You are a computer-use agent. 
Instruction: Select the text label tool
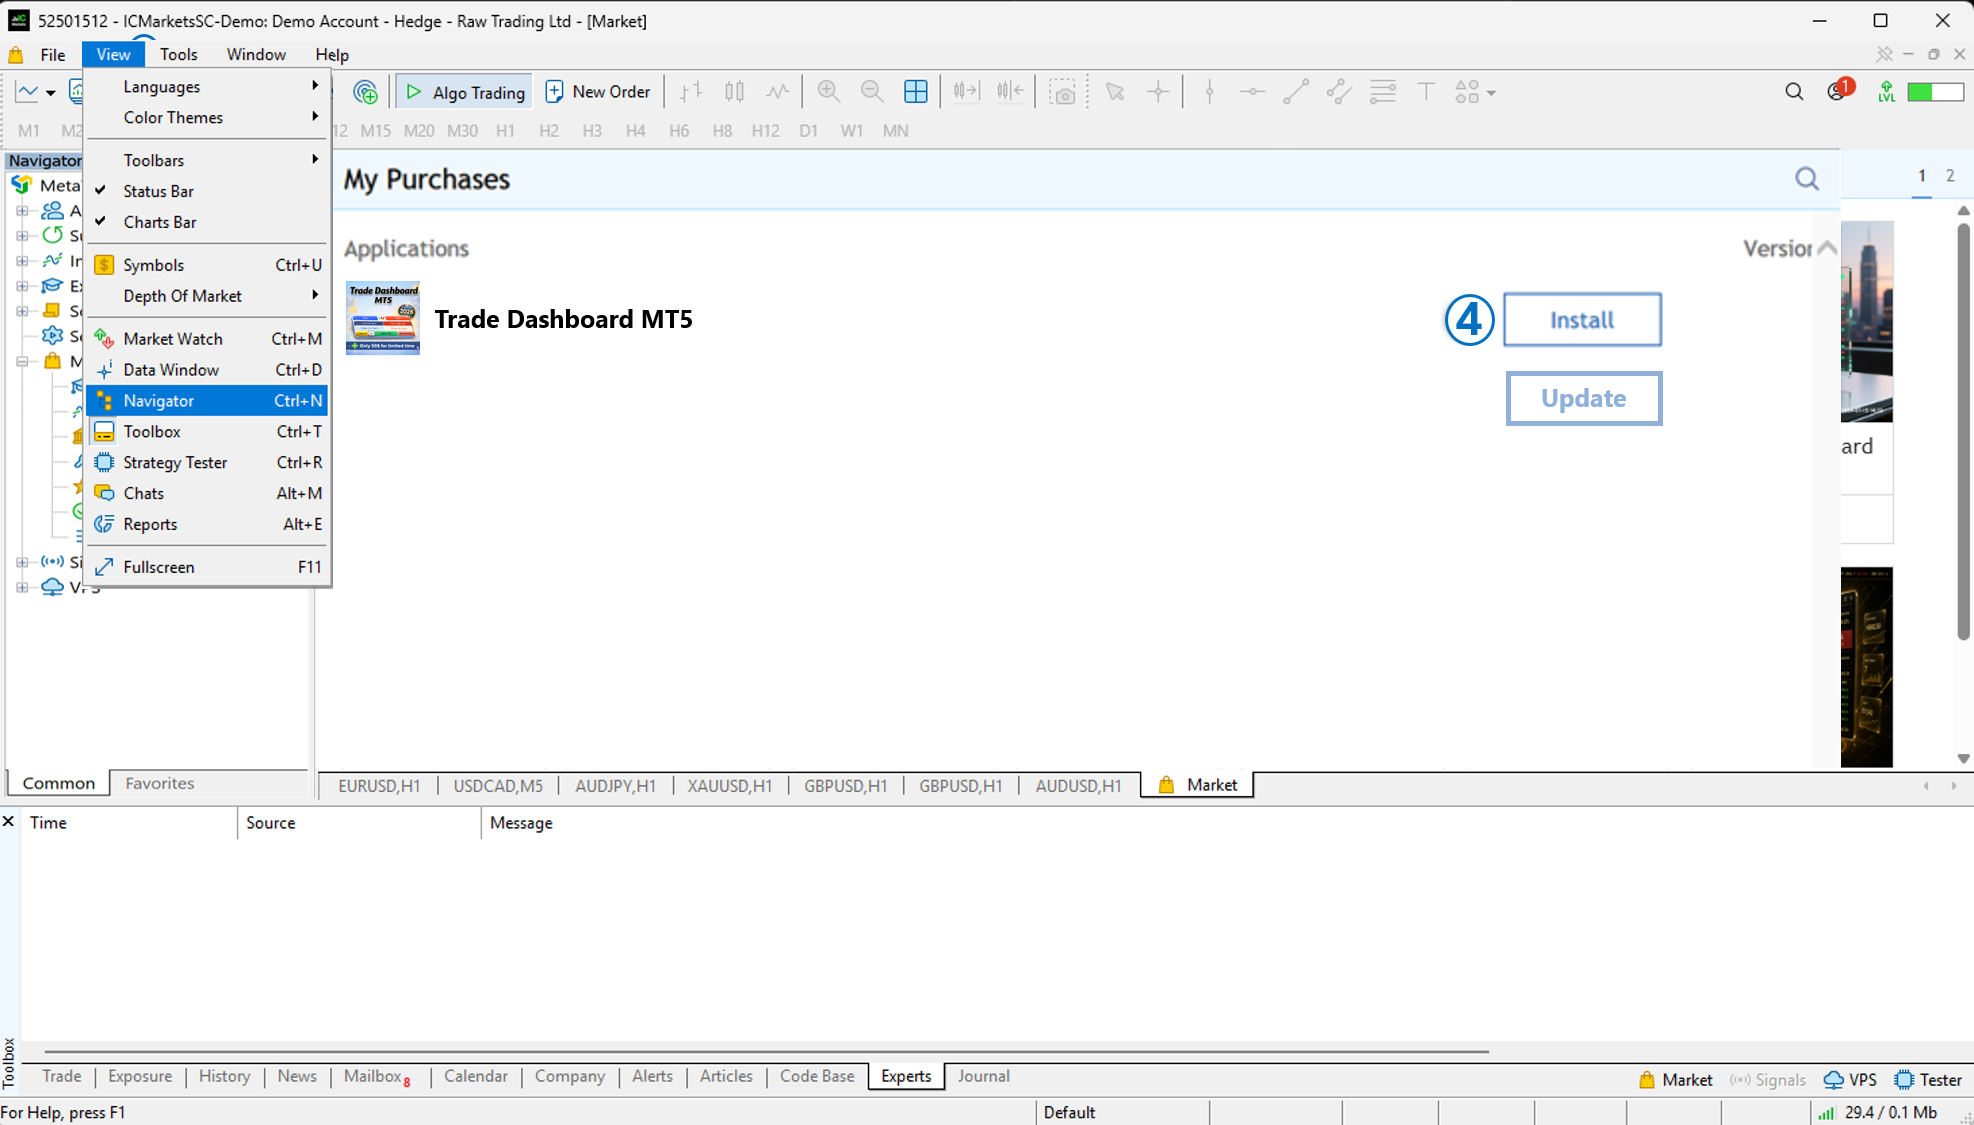coord(1426,92)
